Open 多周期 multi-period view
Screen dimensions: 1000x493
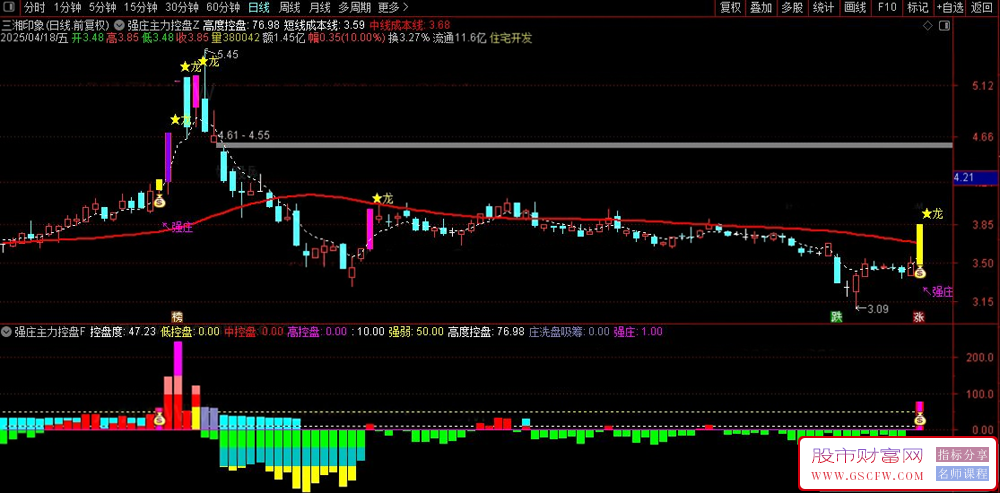354,8
